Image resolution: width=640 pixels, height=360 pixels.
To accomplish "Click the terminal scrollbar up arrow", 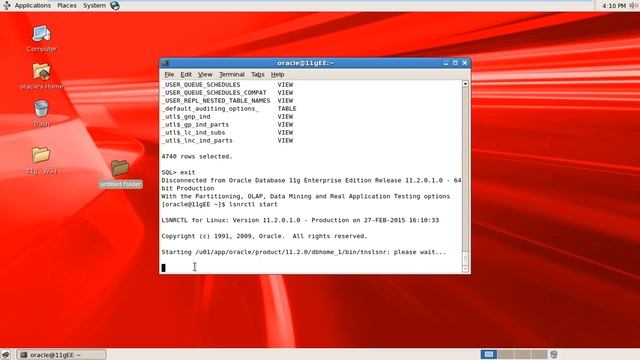I will (x=465, y=83).
